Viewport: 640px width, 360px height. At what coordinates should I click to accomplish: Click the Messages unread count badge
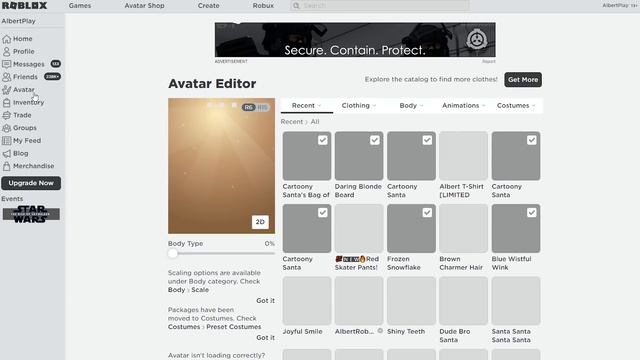pos(56,64)
